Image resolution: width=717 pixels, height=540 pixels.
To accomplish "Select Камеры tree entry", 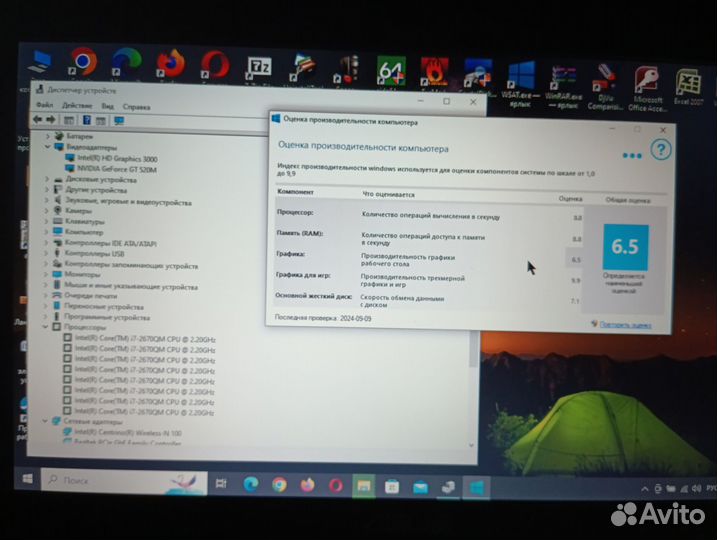I will (x=73, y=211).
